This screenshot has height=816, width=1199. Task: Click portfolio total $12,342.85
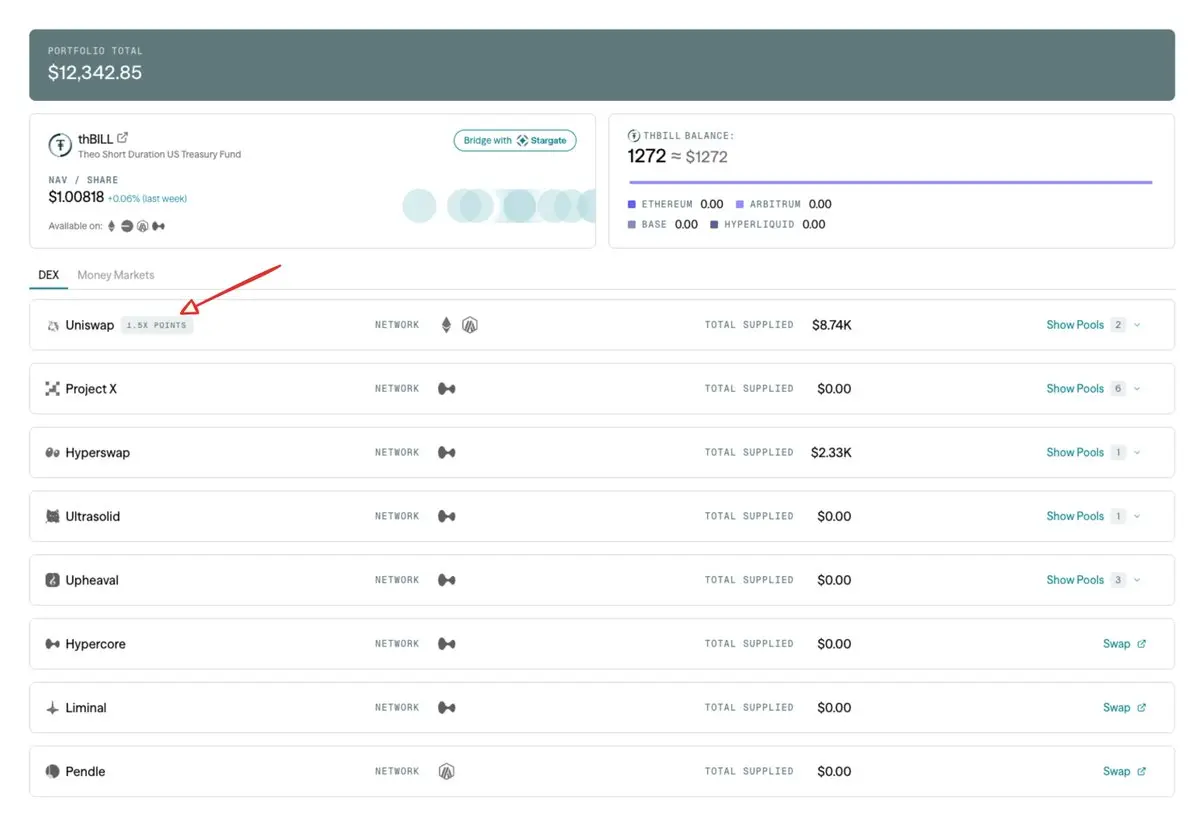tap(95, 73)
